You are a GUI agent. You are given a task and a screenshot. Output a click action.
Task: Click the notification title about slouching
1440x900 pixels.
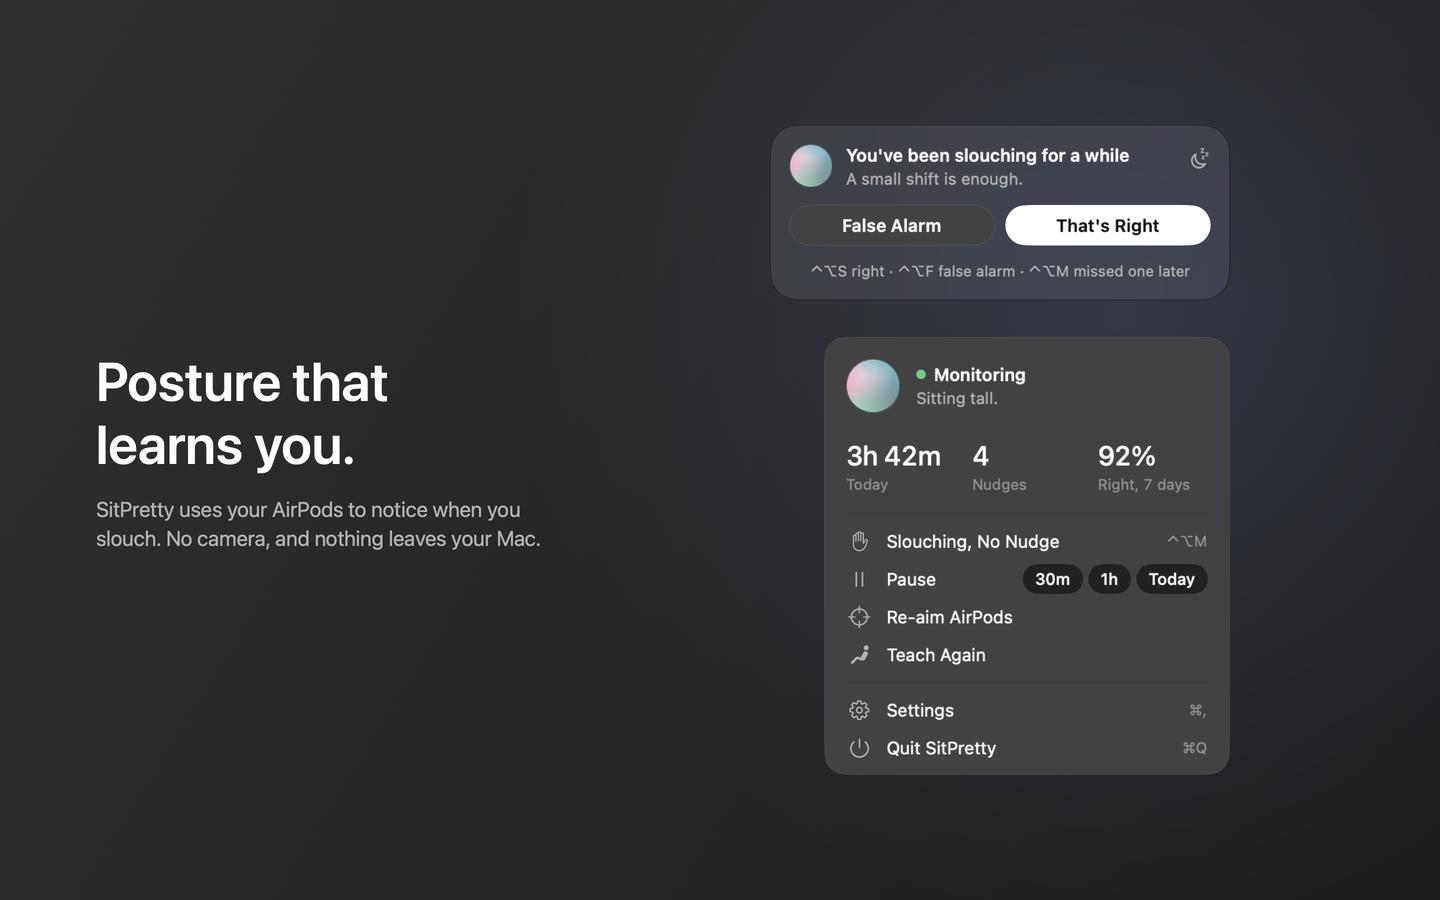point(987,155)
